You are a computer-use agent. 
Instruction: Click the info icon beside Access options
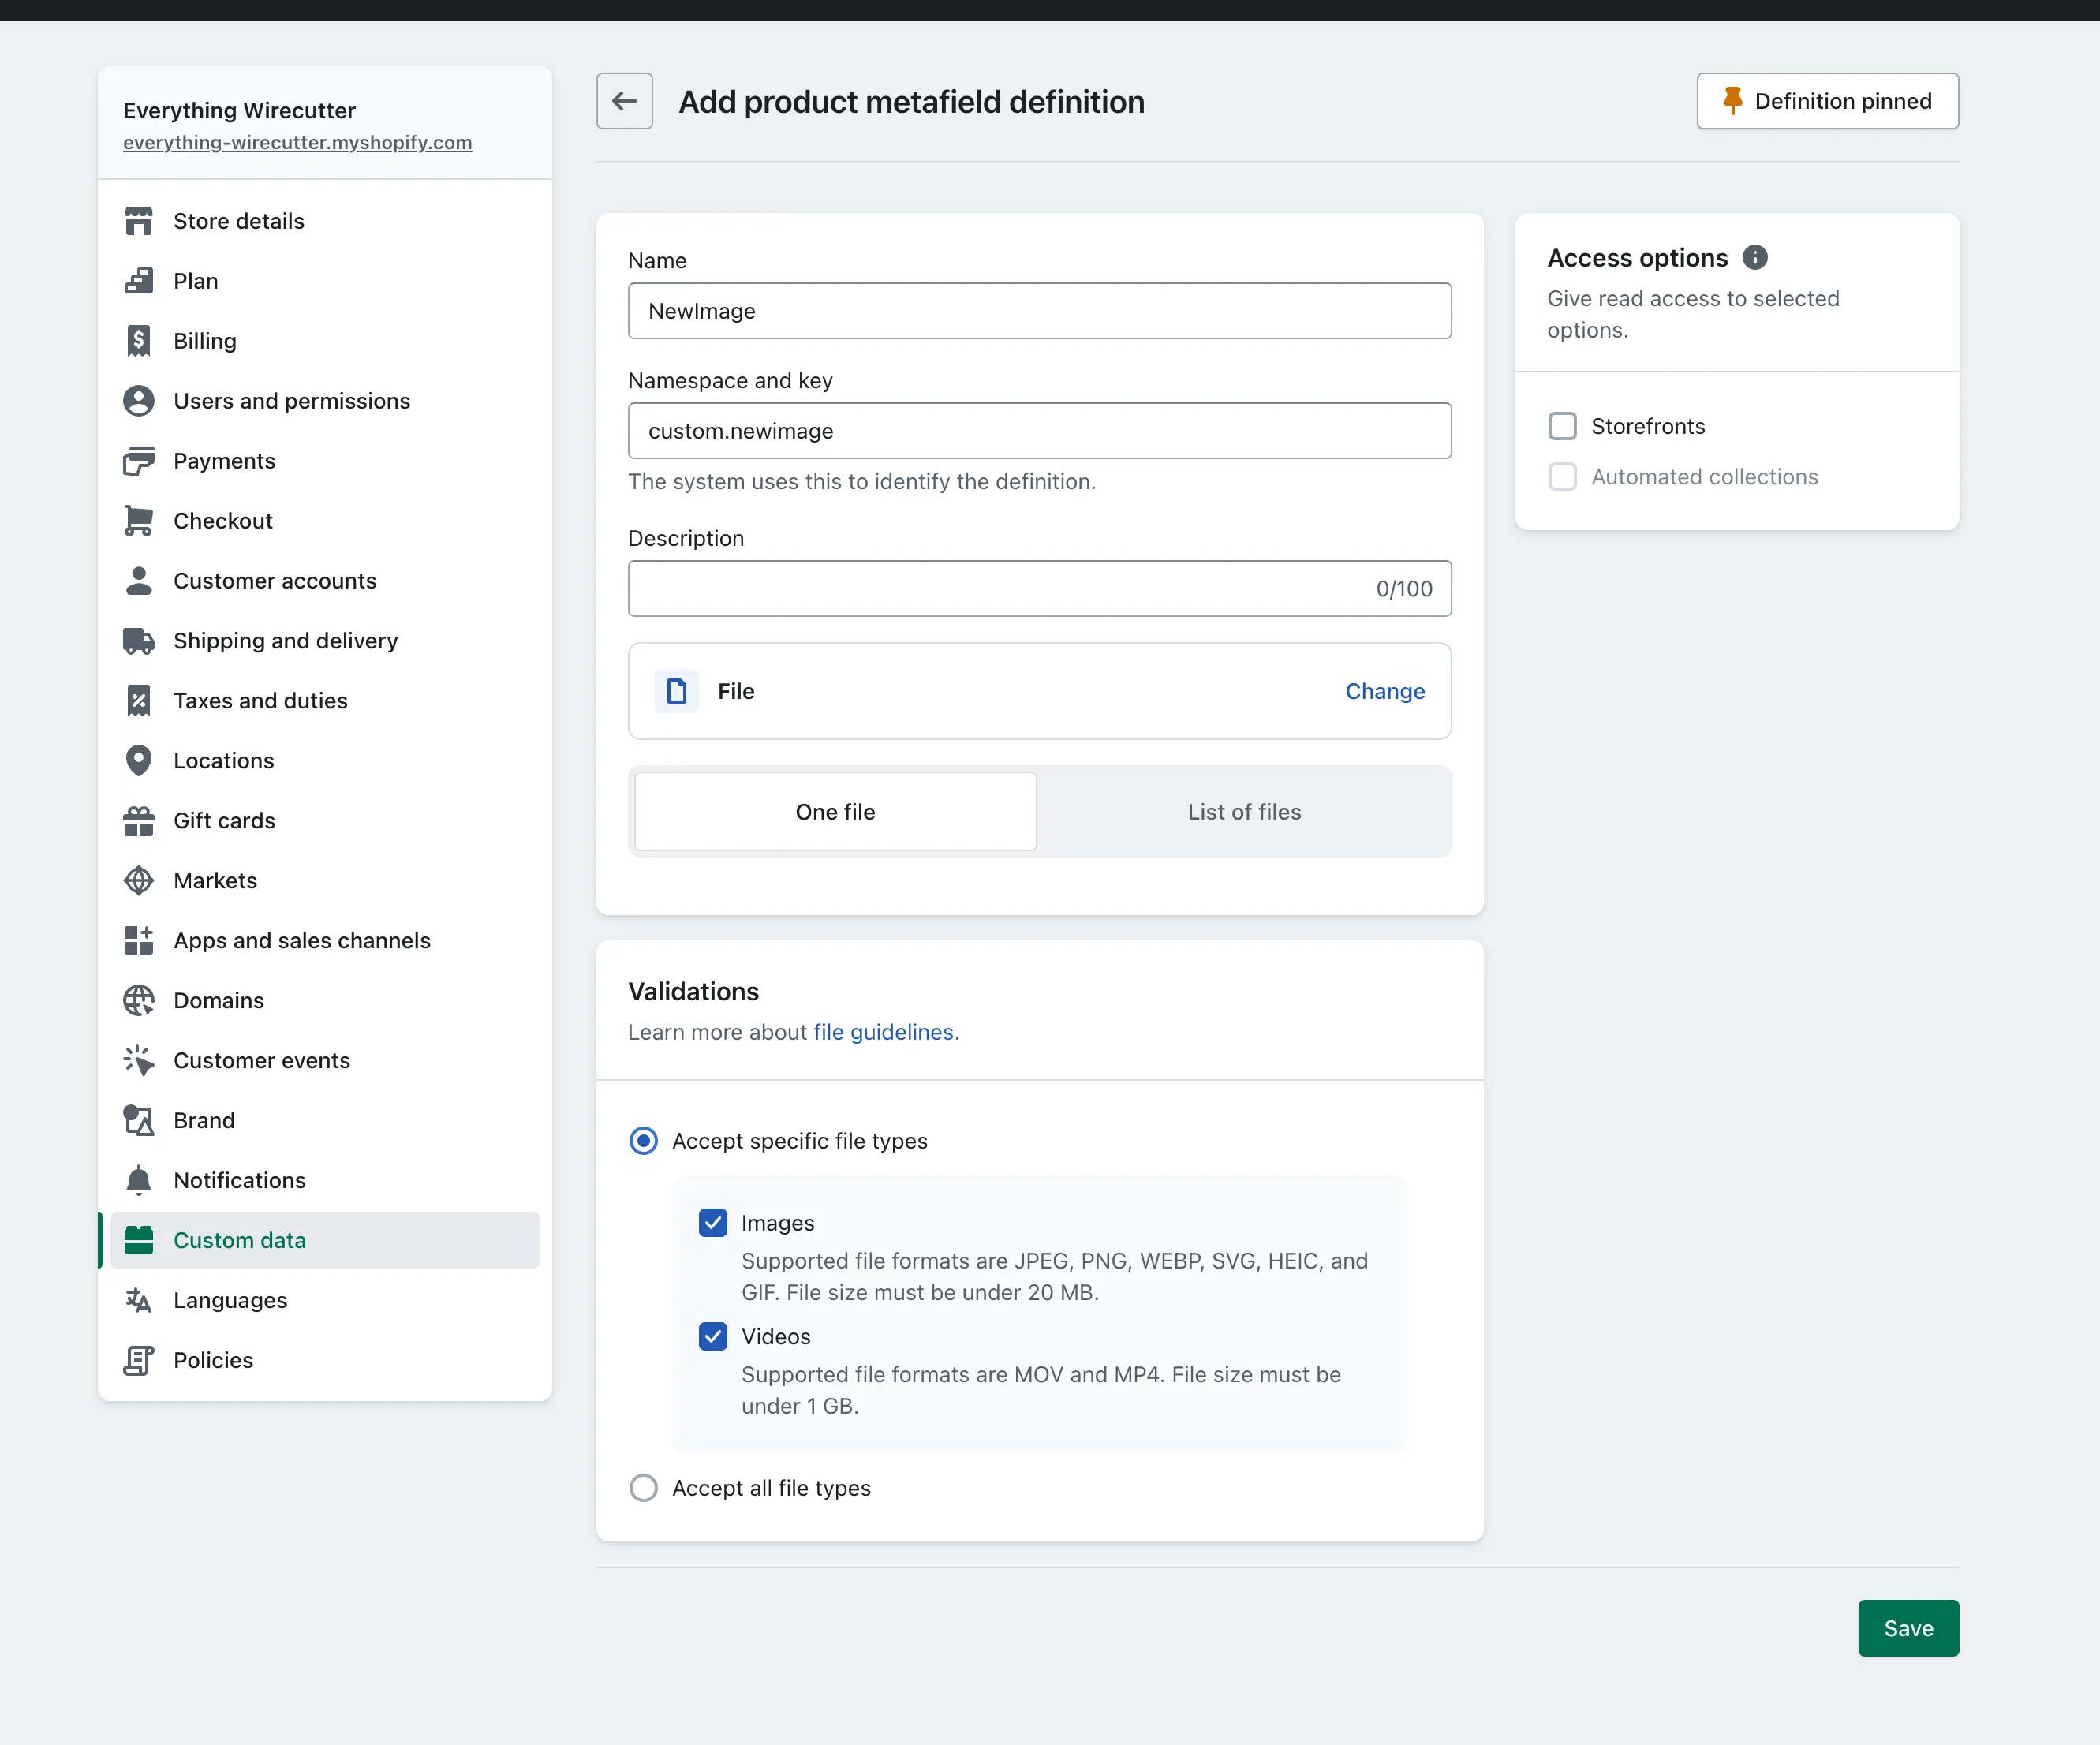click(x=1755, y=258)
